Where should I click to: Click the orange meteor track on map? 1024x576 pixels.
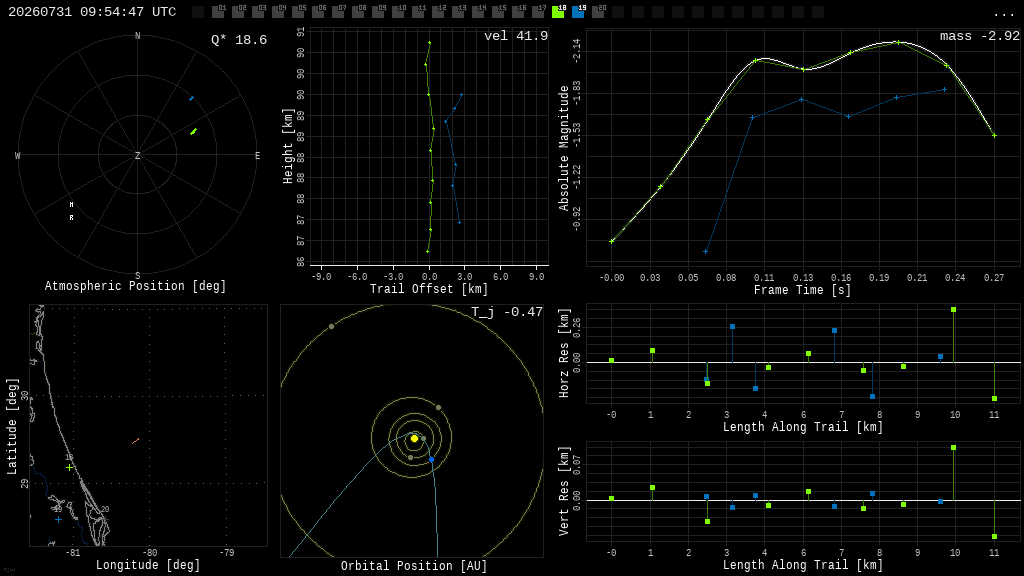tap(135, 442)
